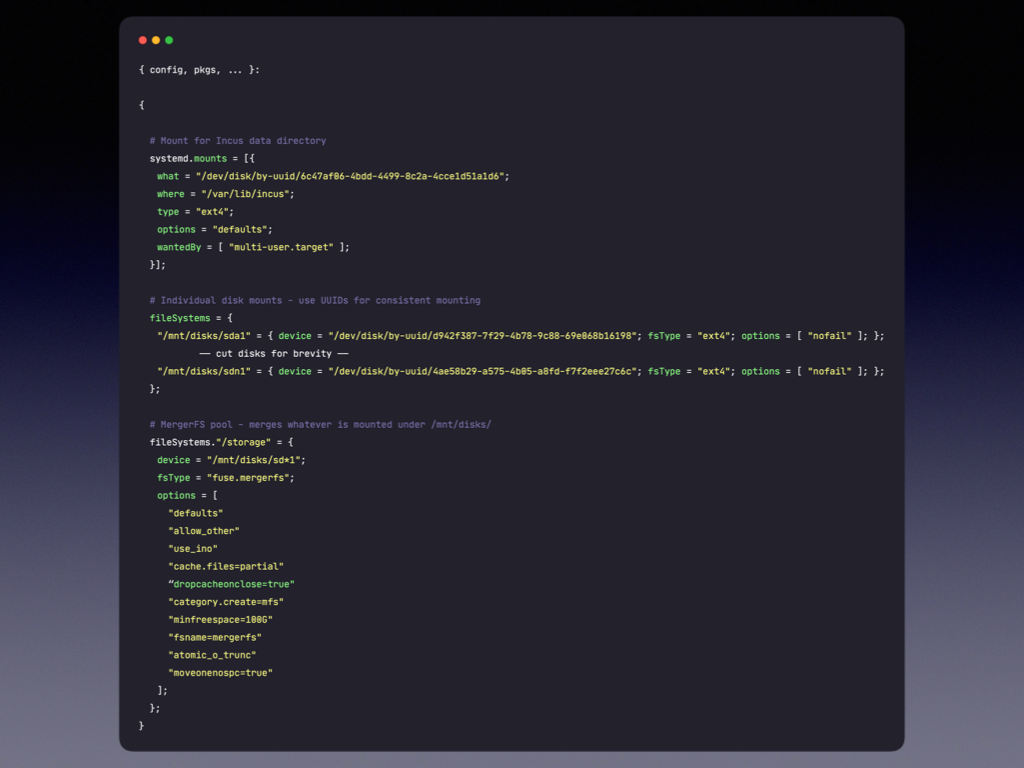1024x768 pixels.
Task: Click the type = "ext4" line
Action: 195,212
